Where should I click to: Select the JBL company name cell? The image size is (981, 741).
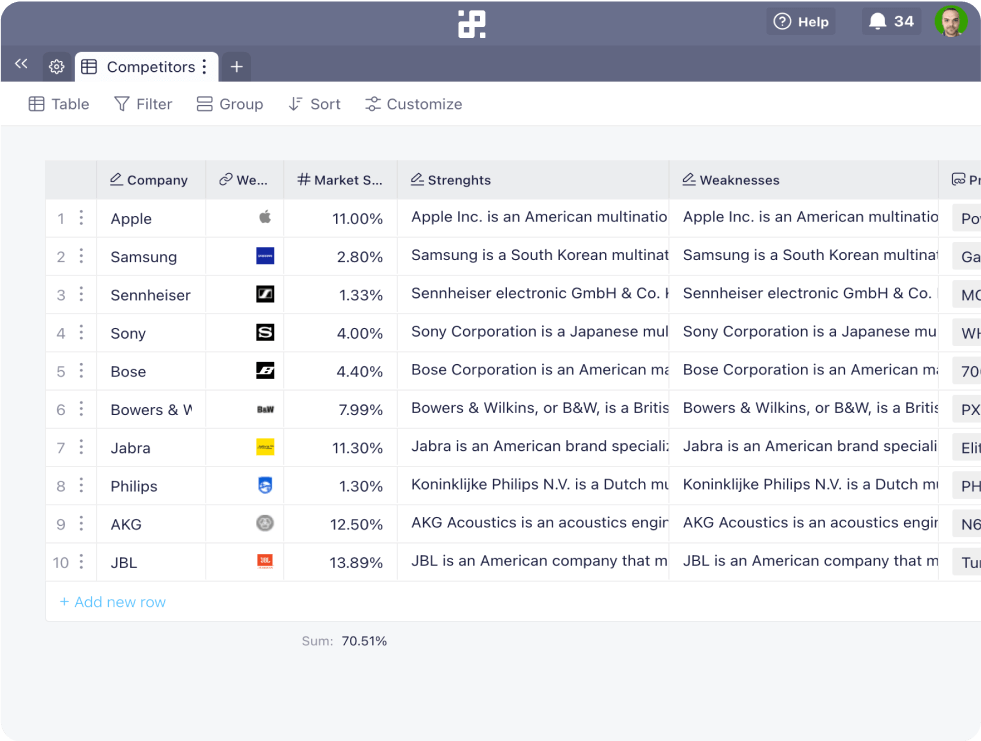[x=151, y=562]
